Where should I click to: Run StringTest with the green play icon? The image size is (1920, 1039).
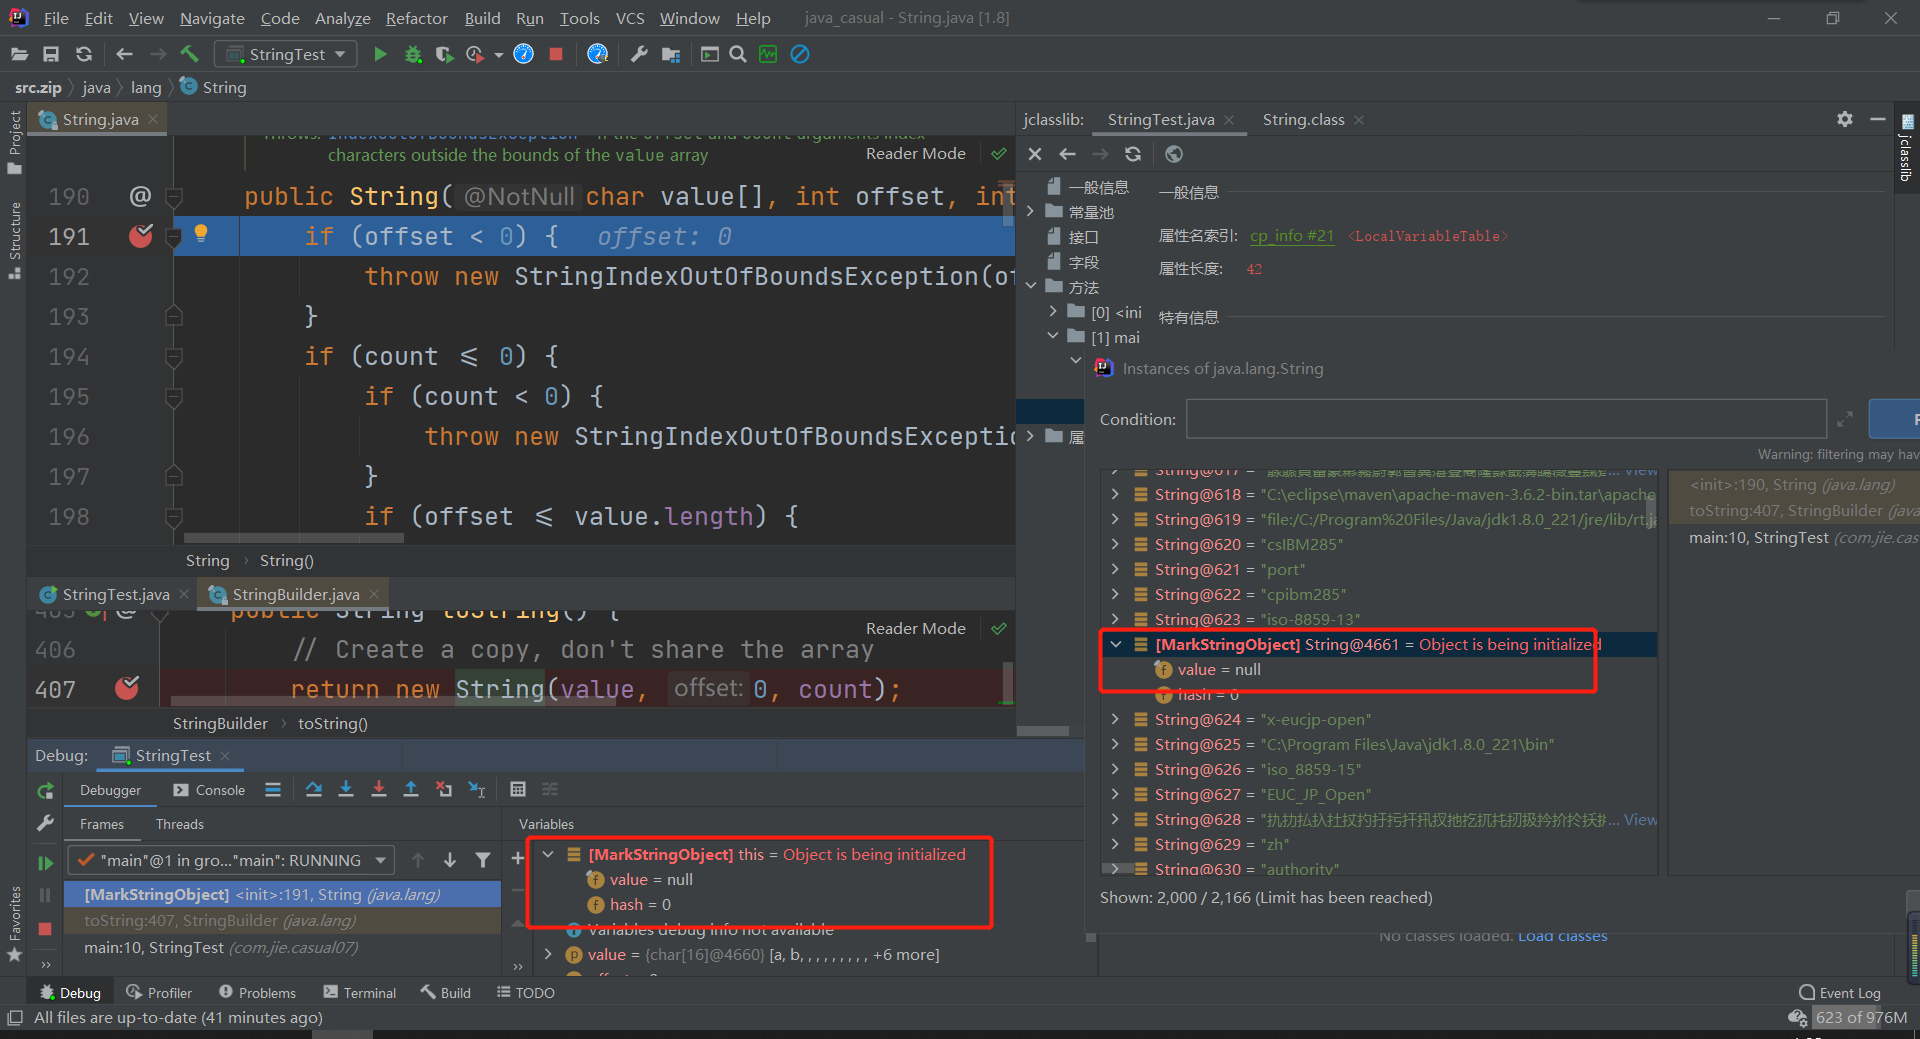point(380,54)
